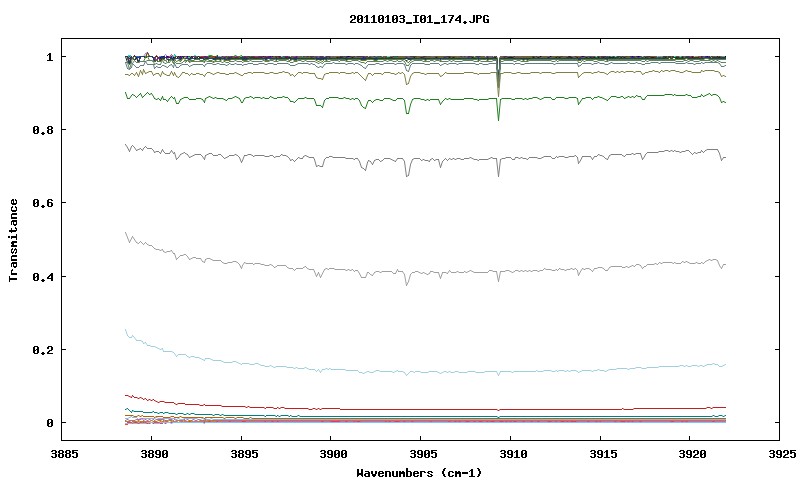Image resolution: width=800 pixels, height=480 pixels.
Task: Click the x-axis tick label 3895
Action: tap(243, 454)
